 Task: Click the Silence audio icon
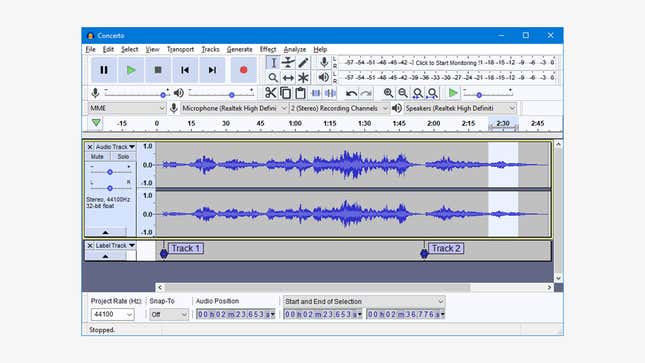[330, 93]
